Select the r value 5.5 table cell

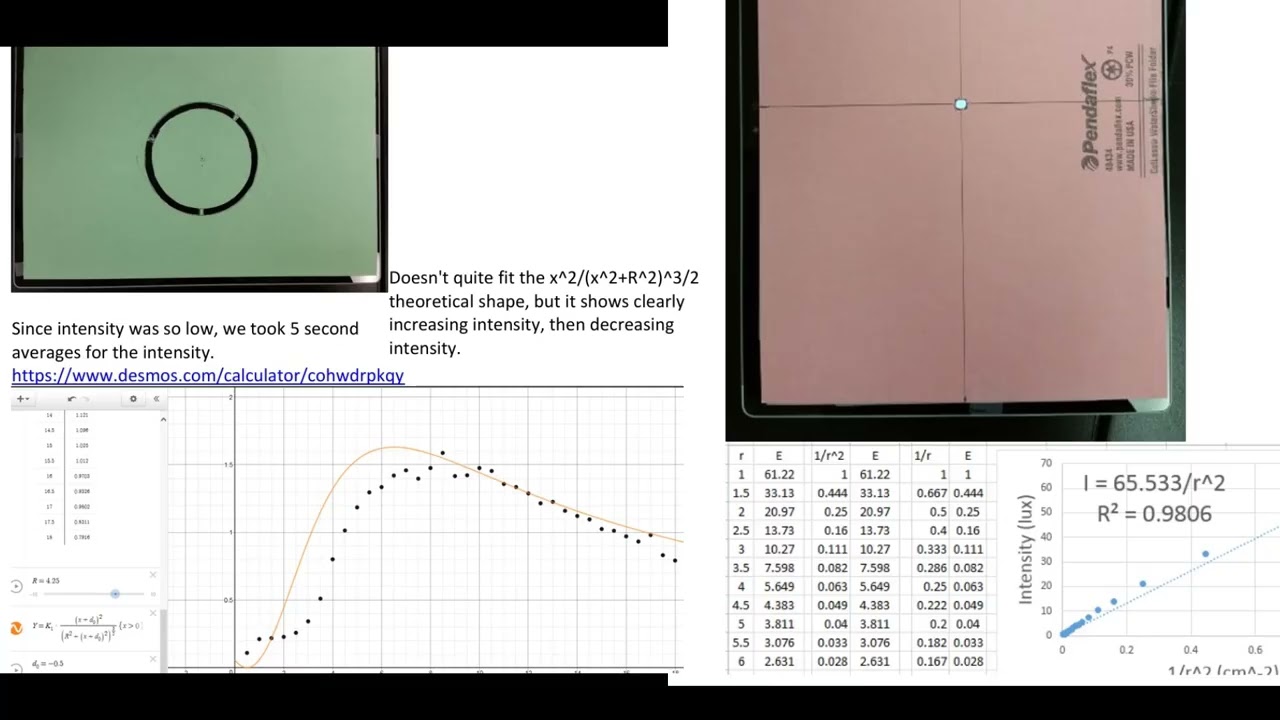tap(741, 643)
